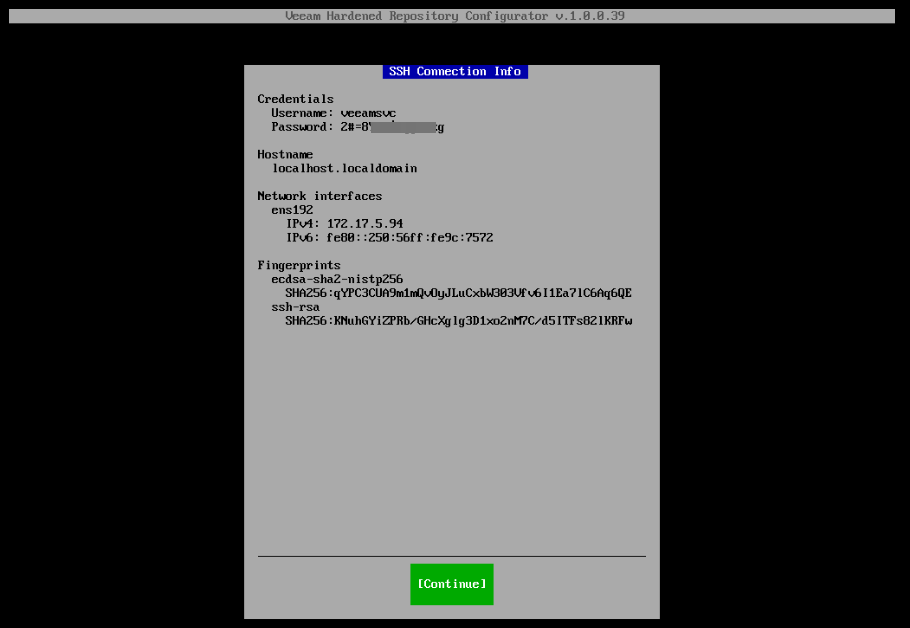
Task: Select localhost.localdomain hostname value
Action: (x=345, y=168)
